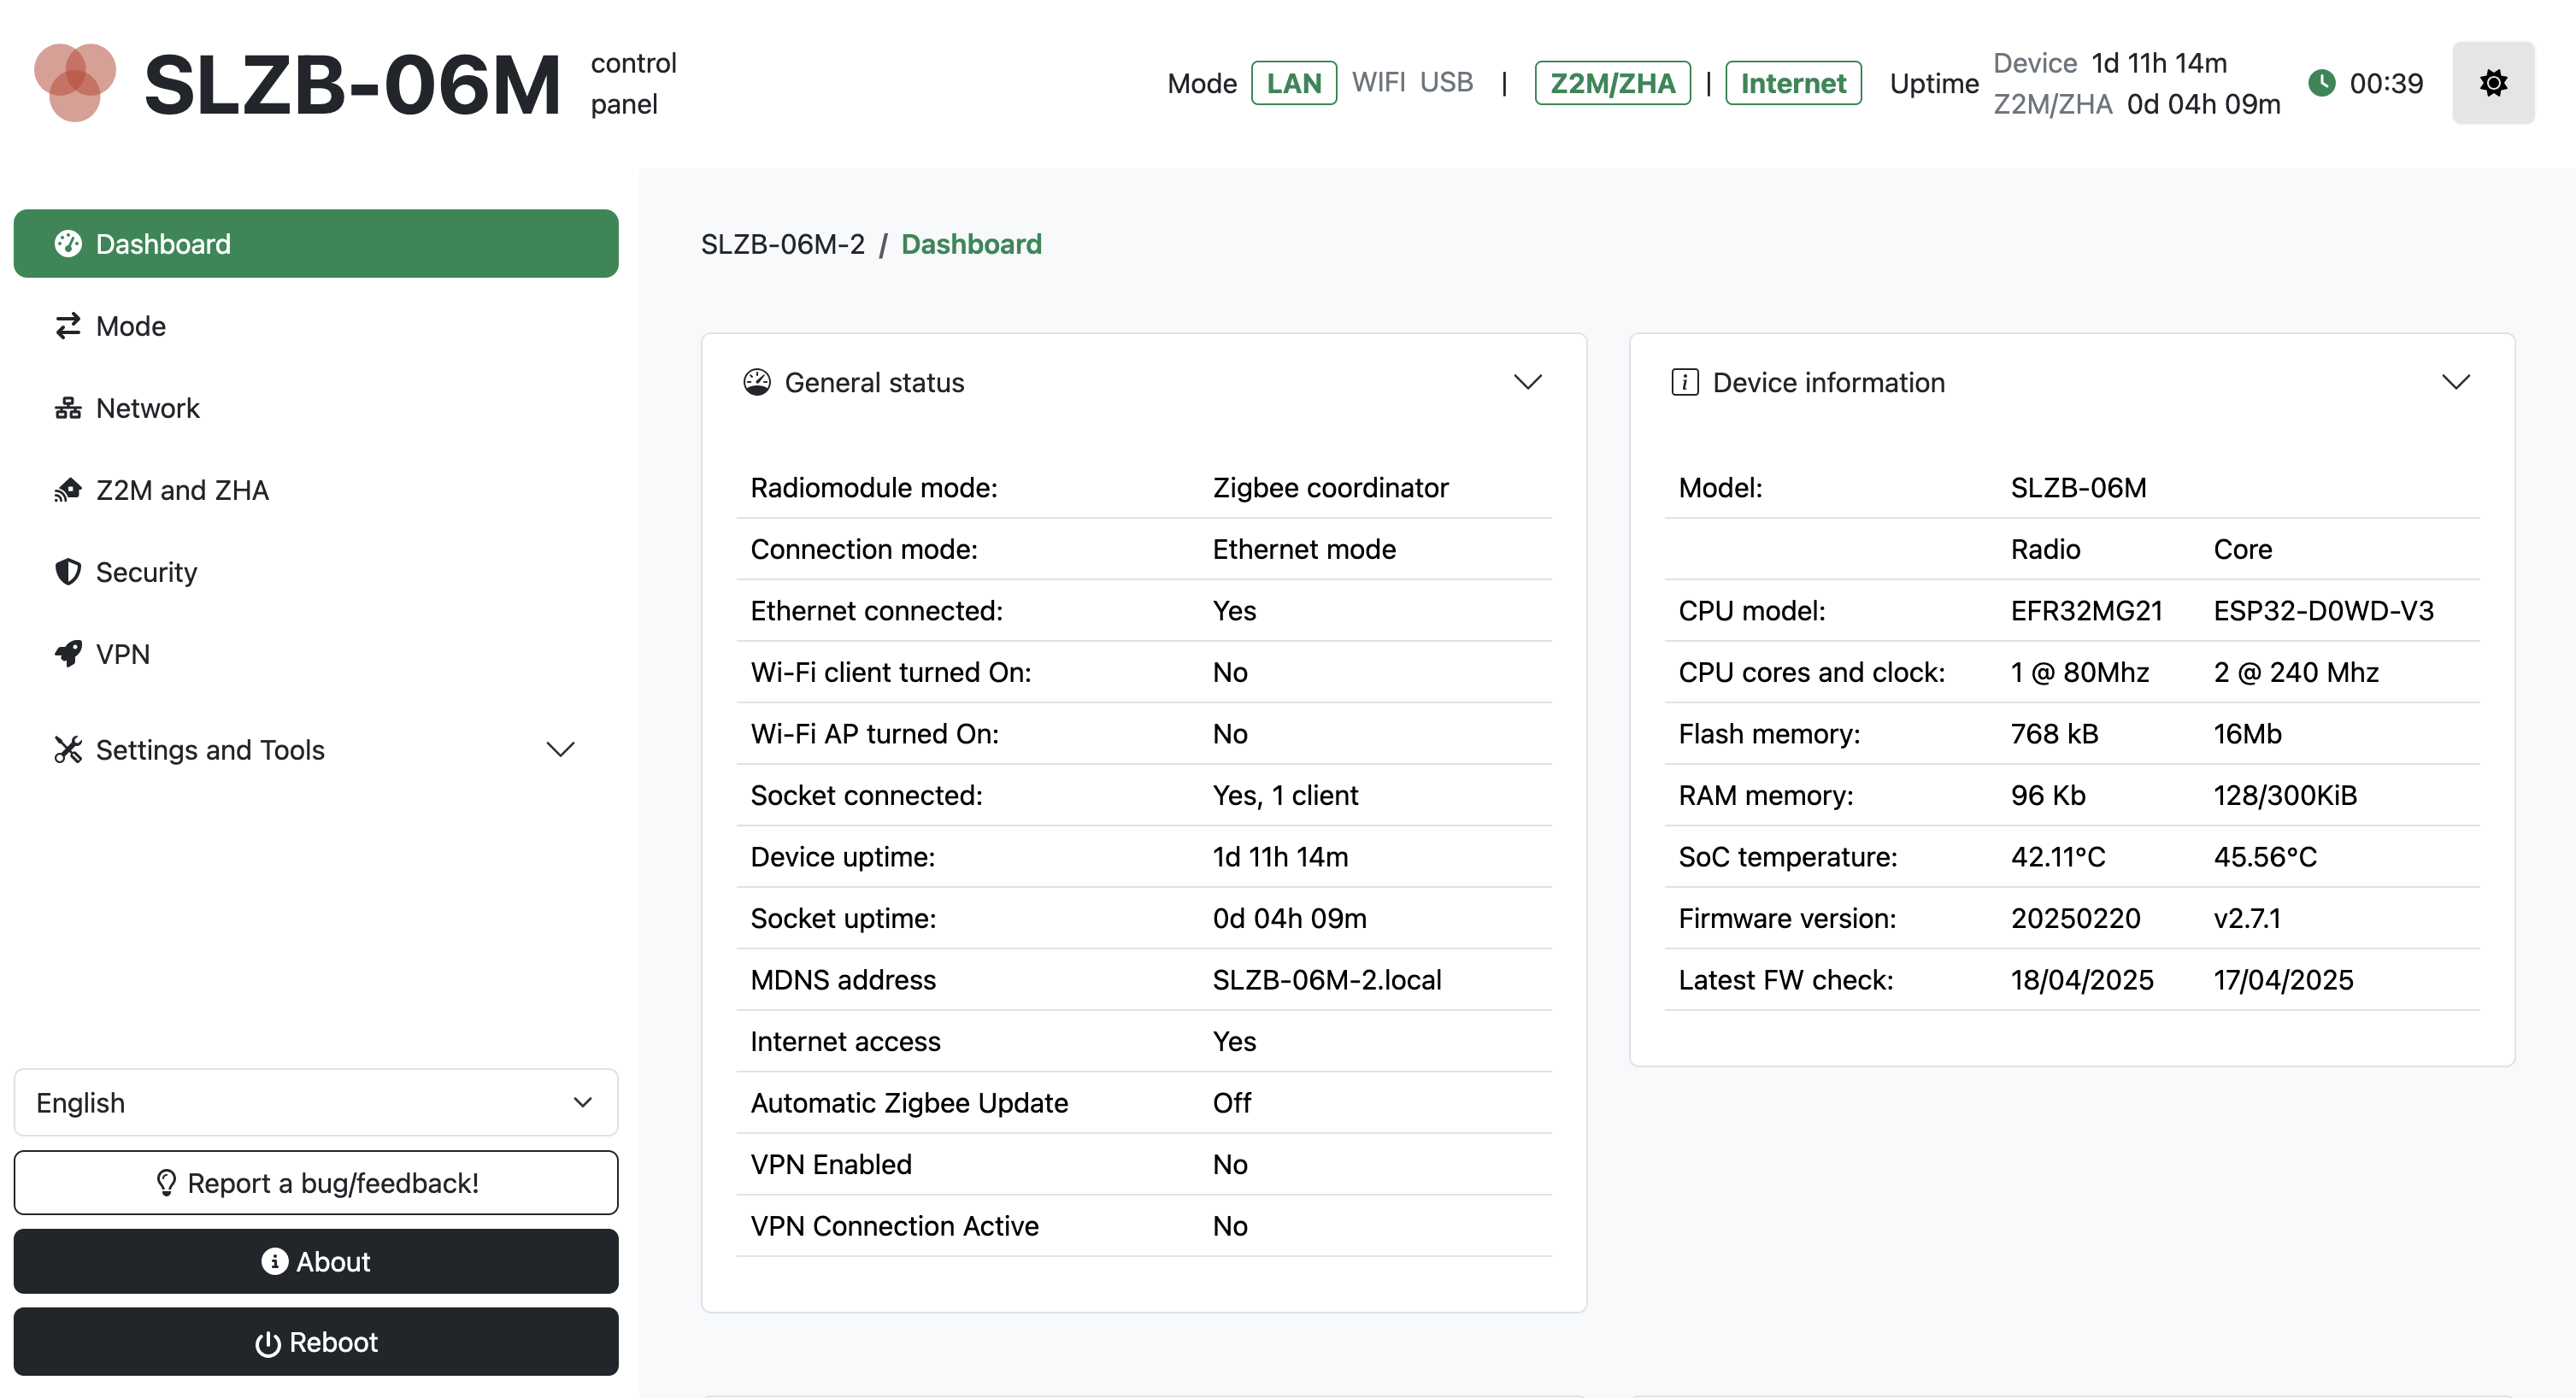Click the SLZB-06M logo circles icon

tap(75, 83)
